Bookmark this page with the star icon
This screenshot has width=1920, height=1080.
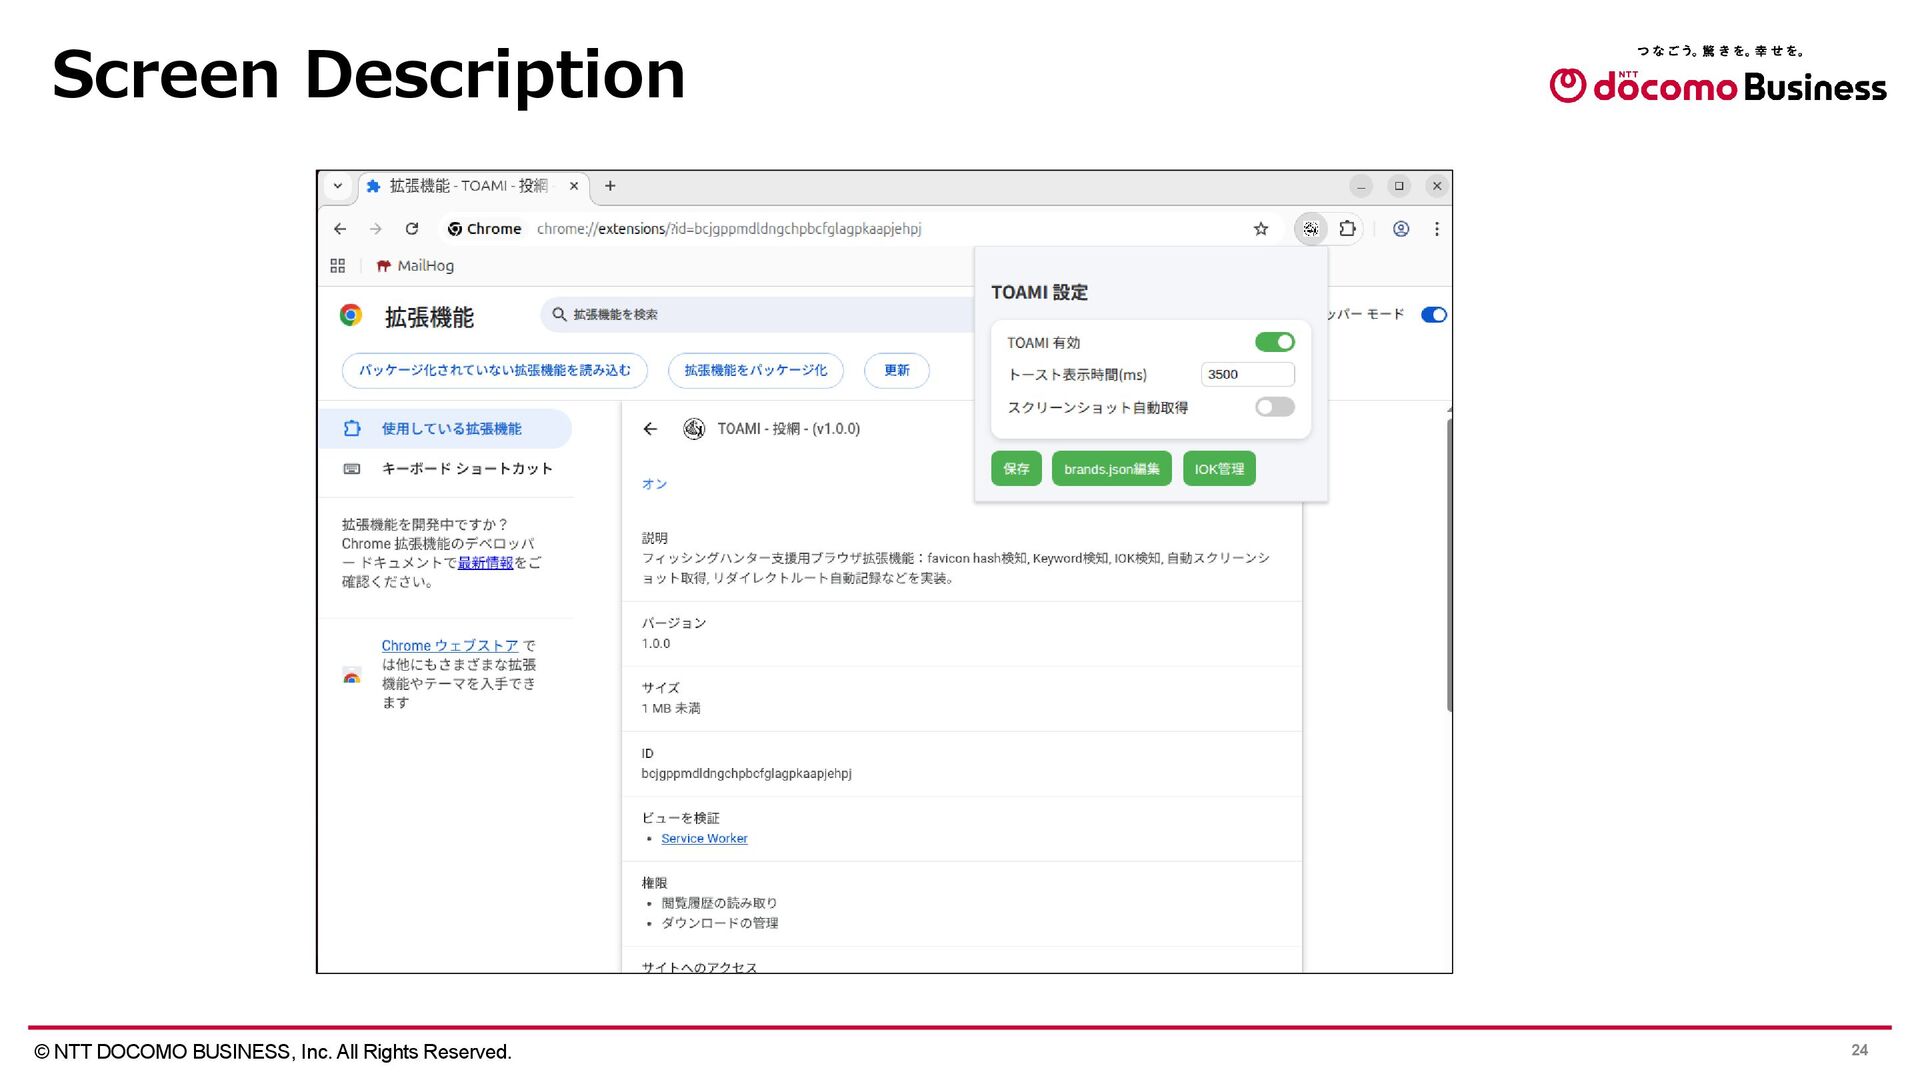click(x=1261, y=229)
